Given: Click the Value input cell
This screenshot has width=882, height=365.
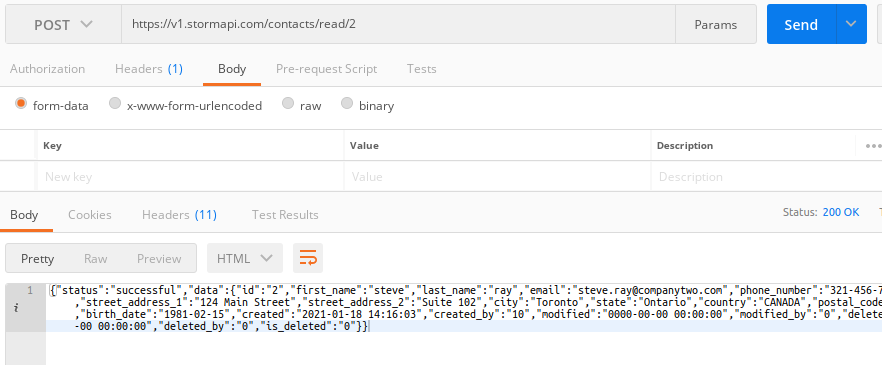Looking at the screenshot, I should coord(497,177).
